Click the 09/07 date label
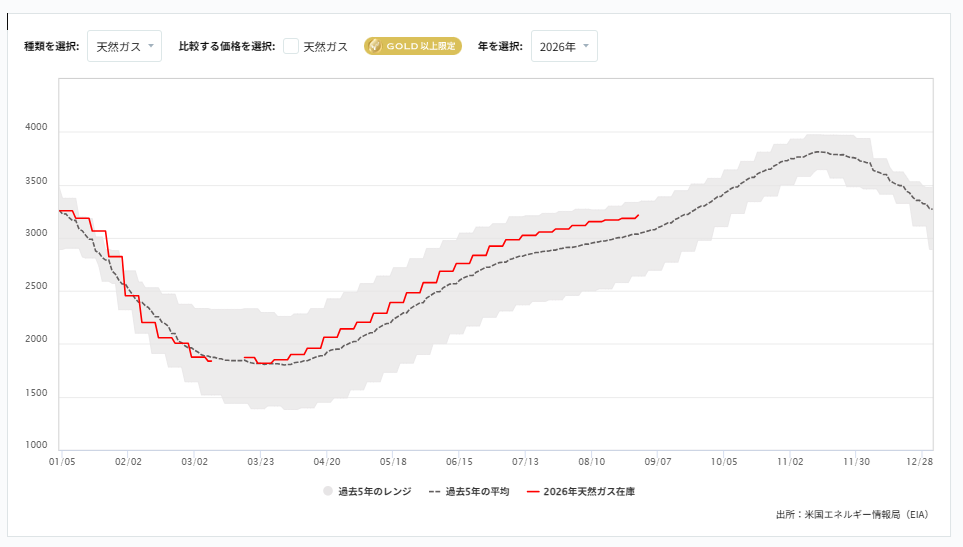Screen dimensions: 963x547 coord(658,462)
